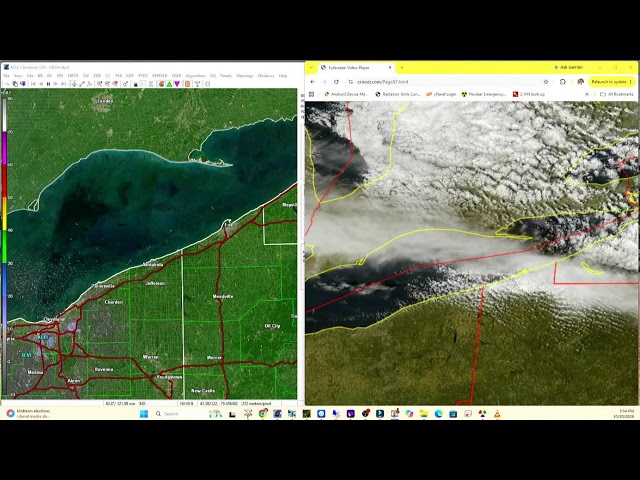Expand bookmarks overflow chevron
This screenshot has width=640, height=480.
coord(587,94)
